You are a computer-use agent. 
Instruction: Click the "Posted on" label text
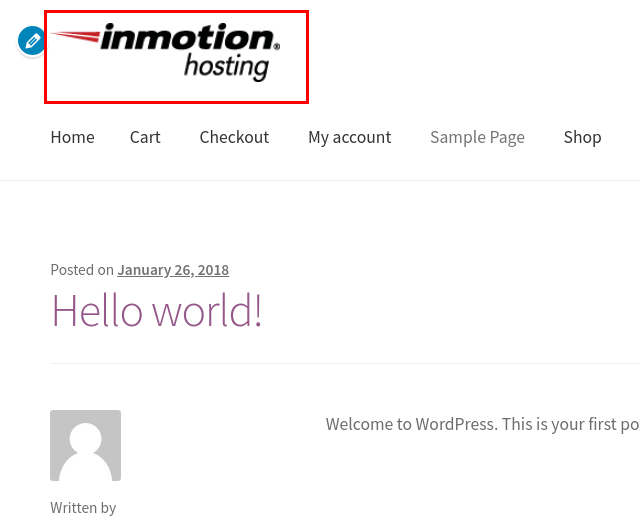82,270
